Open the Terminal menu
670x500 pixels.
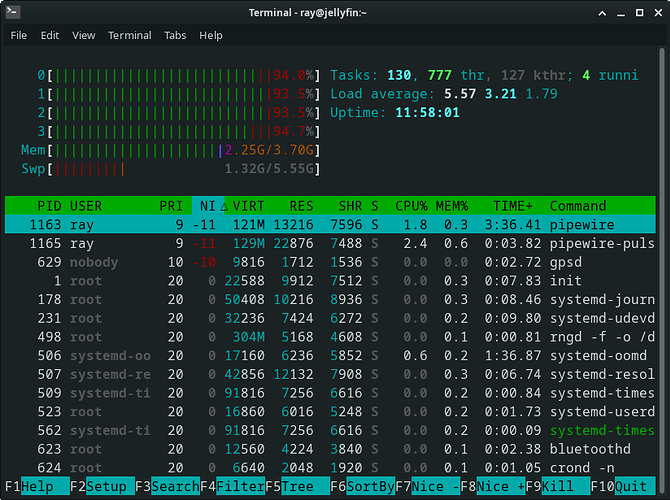[x=130, y=35]
